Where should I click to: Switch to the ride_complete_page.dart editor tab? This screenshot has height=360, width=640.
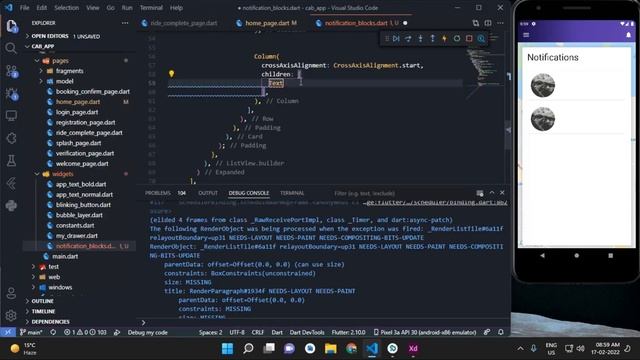[x=183, y=23]
